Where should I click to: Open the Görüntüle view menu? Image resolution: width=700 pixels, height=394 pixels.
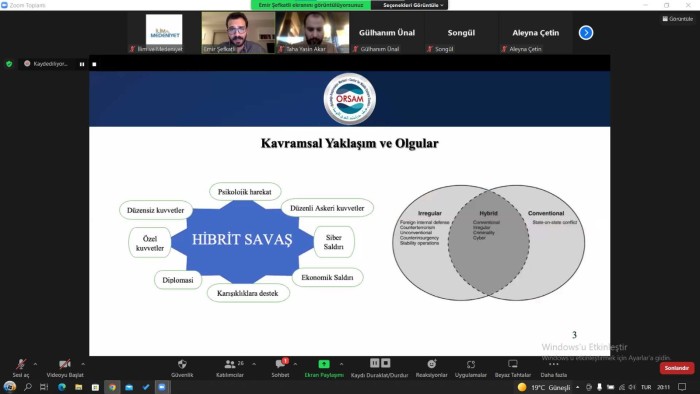[678, 19]
